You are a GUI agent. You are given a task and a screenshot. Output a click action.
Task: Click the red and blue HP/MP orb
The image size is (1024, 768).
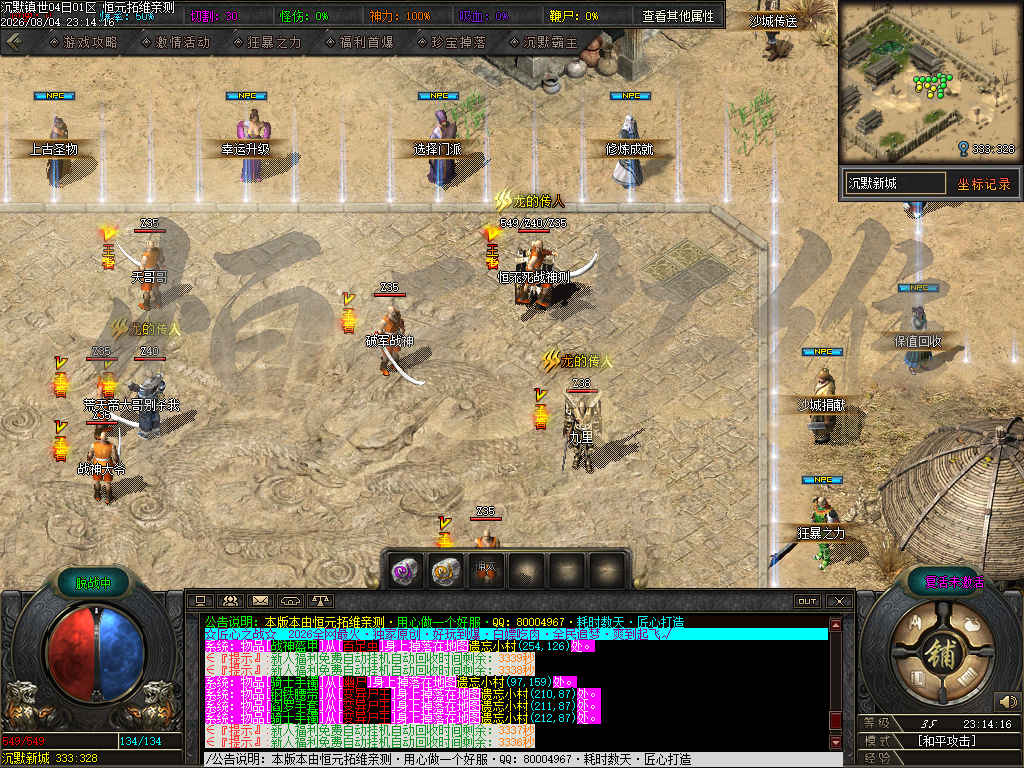96,653
